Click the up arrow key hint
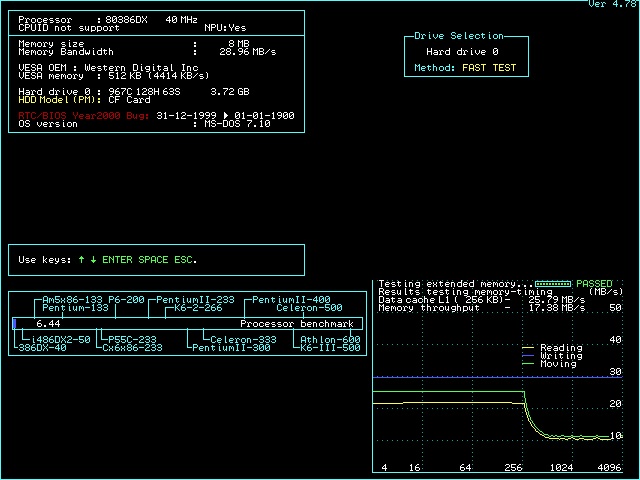Screen dimensions: 640x480 click(80, 260)
